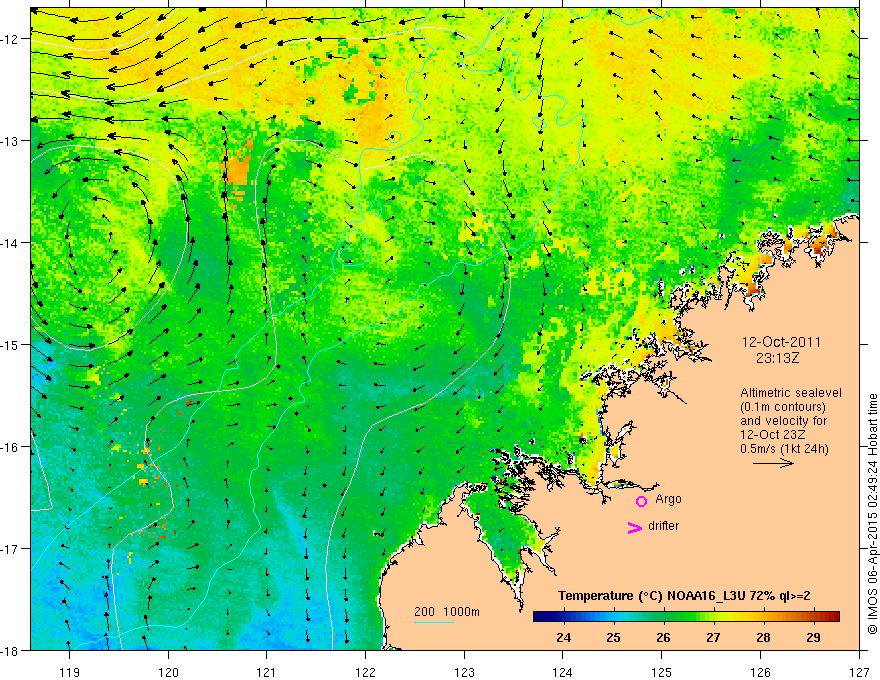Click the 12-Oct-2011 date label
The width and height of the screenshot is (880, 680).
(781, 342)
